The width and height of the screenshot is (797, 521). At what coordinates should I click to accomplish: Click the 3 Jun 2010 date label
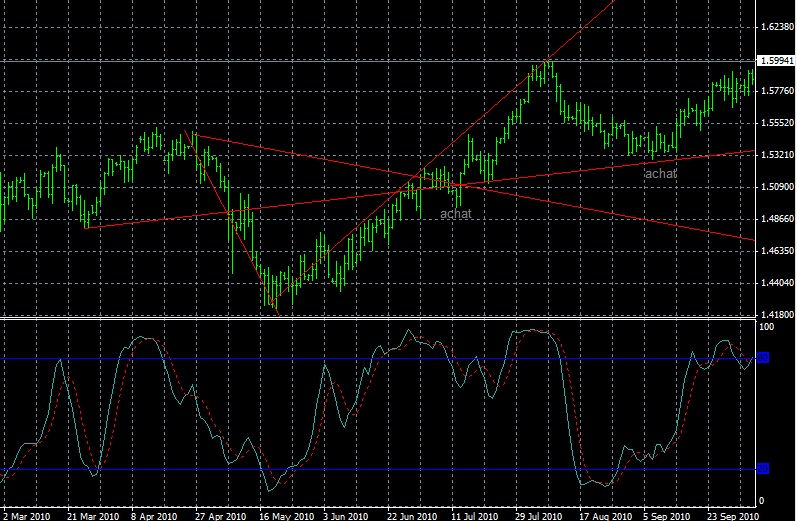point(346,516)
